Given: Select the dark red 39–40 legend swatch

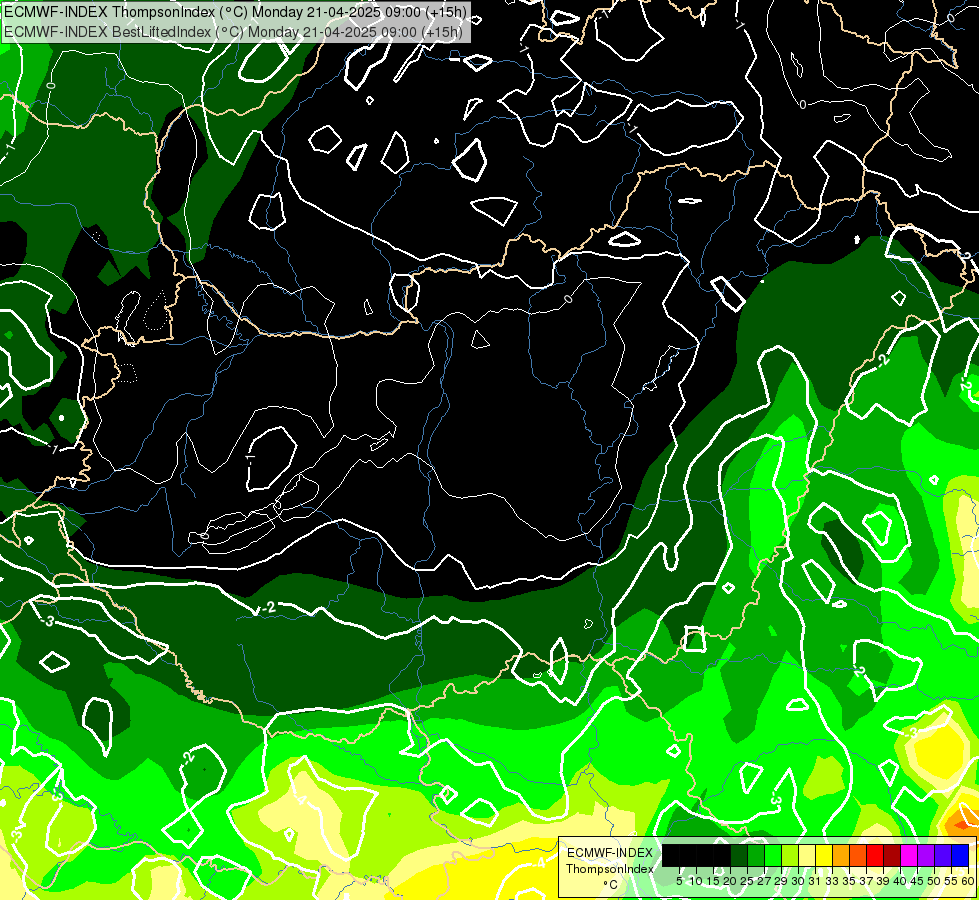Looking at the screenshot, I should tap(892, 856).
